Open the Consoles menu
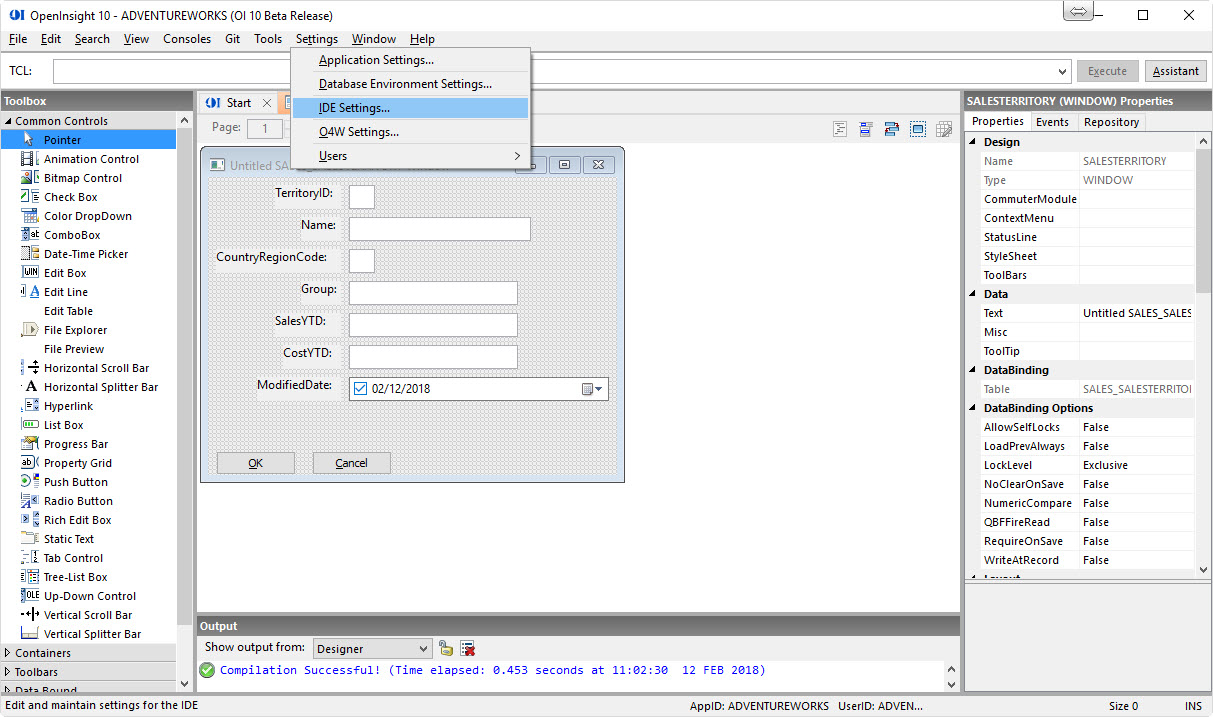Screen dimensions: 1213x717 pos(187,39)
